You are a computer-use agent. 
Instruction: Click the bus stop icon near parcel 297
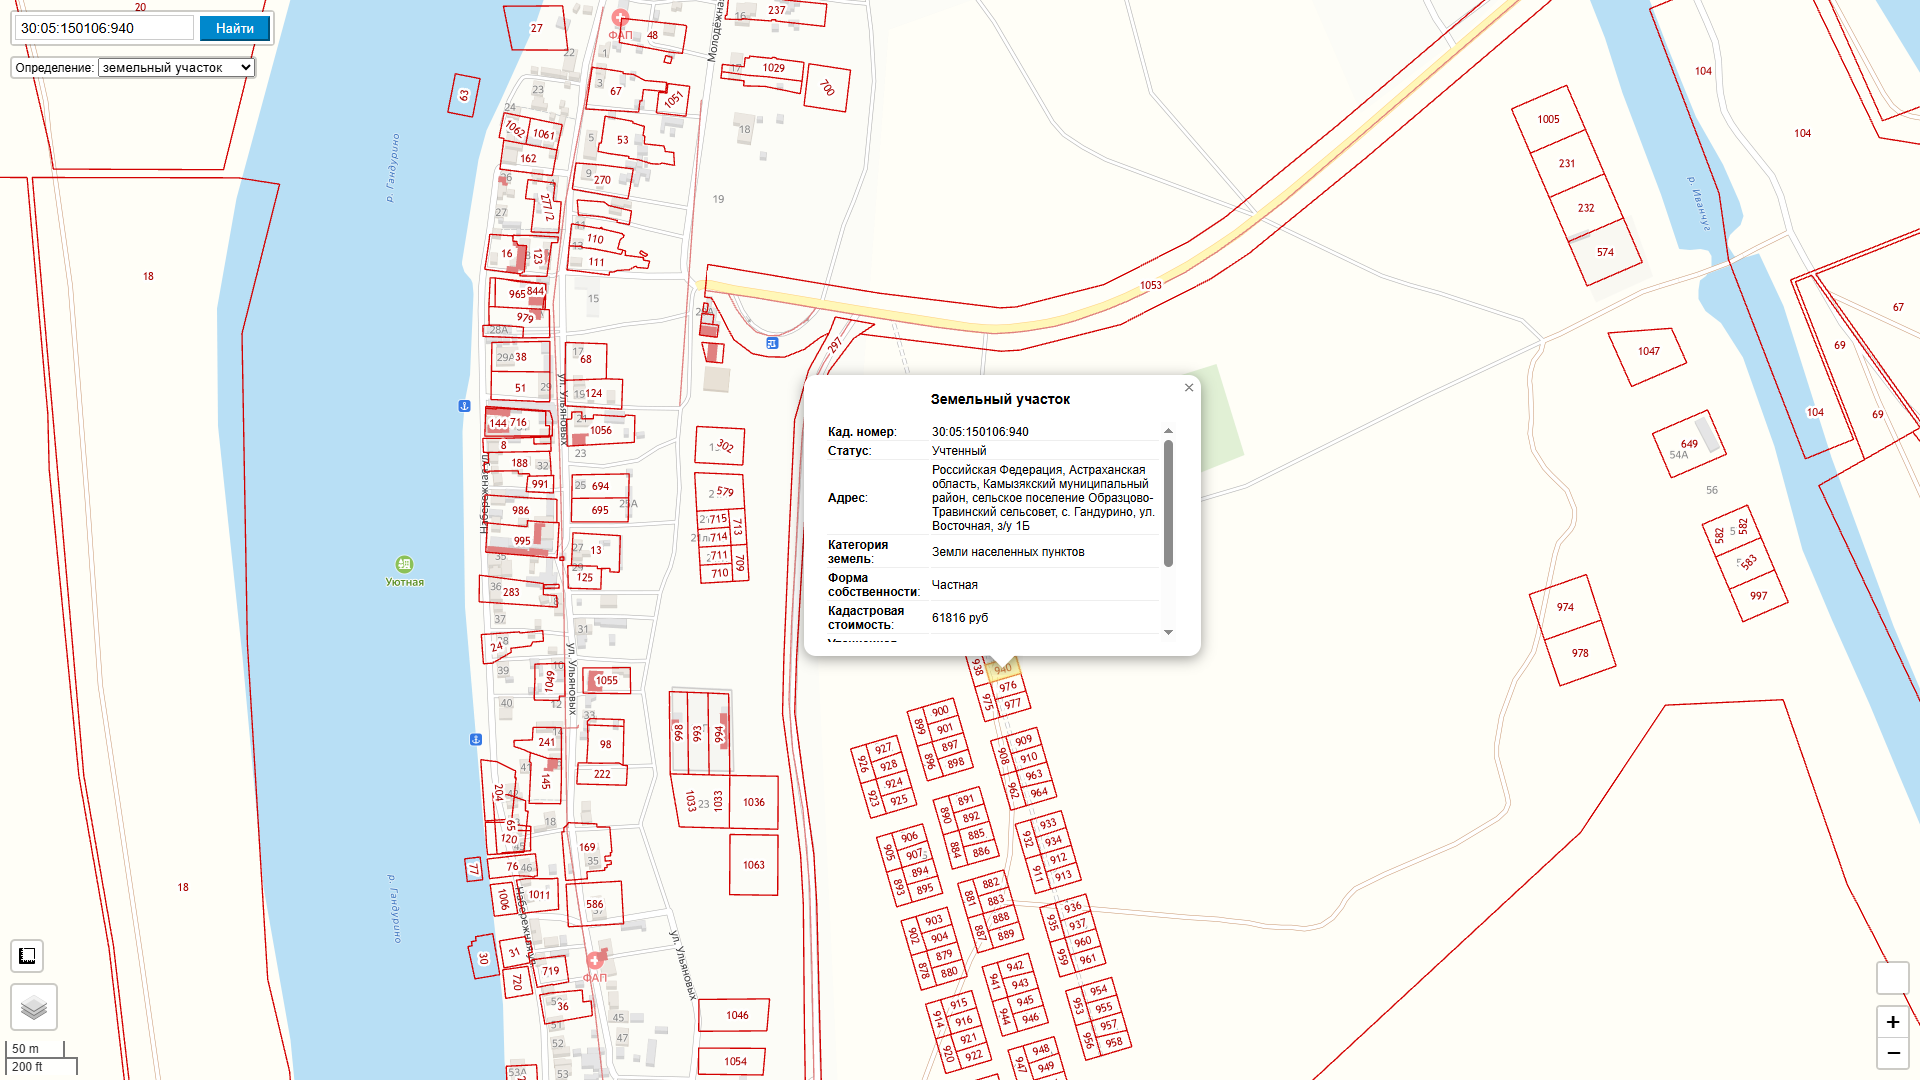pos(772,343)
